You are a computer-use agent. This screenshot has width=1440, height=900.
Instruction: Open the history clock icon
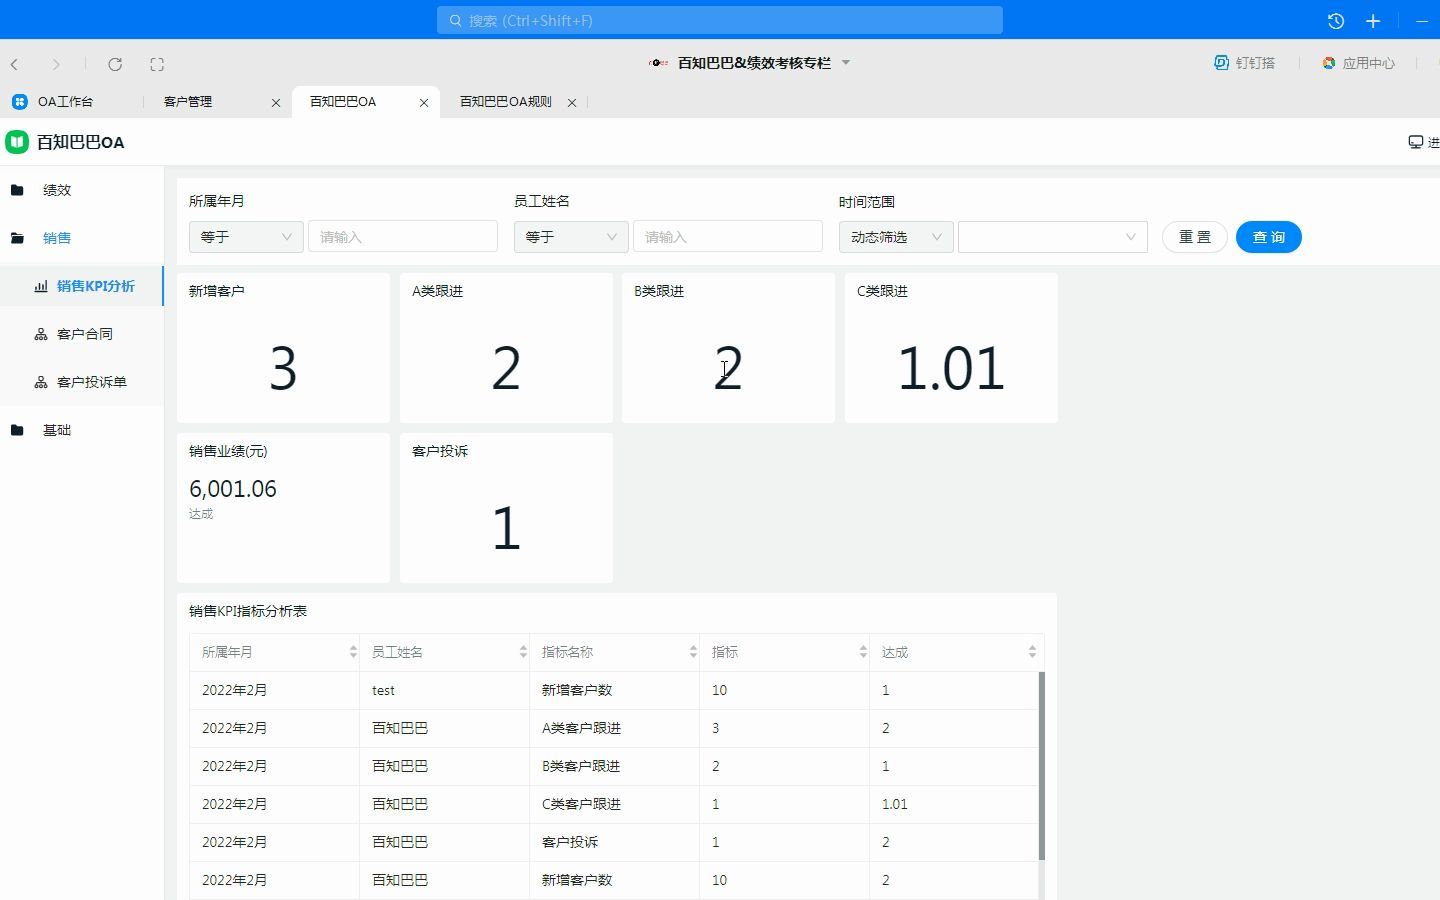coord(1336,21)
